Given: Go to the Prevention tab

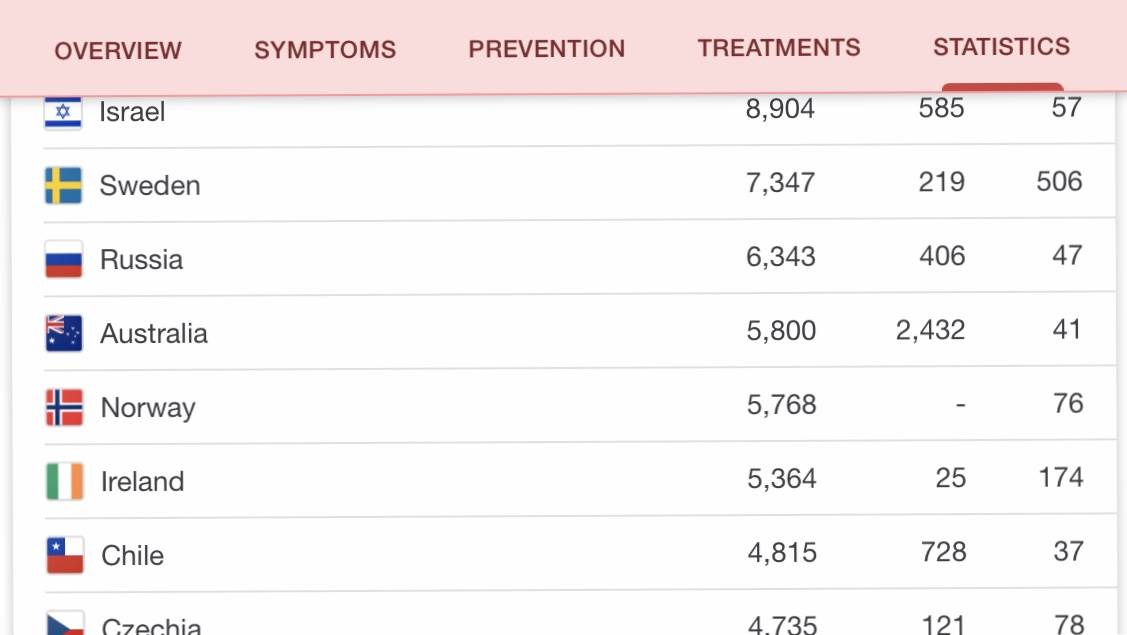Looking at the screenshot, I should click(547, 49).
